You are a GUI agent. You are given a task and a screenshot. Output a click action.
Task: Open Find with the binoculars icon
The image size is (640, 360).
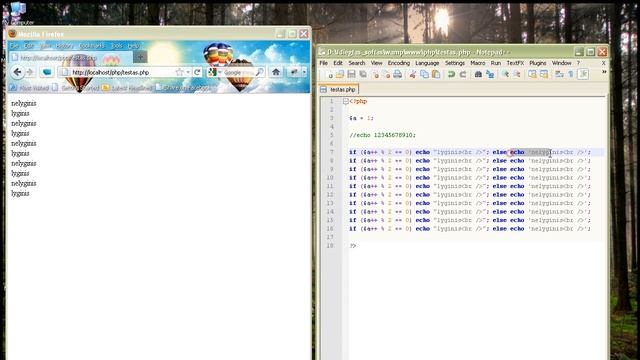478,75
